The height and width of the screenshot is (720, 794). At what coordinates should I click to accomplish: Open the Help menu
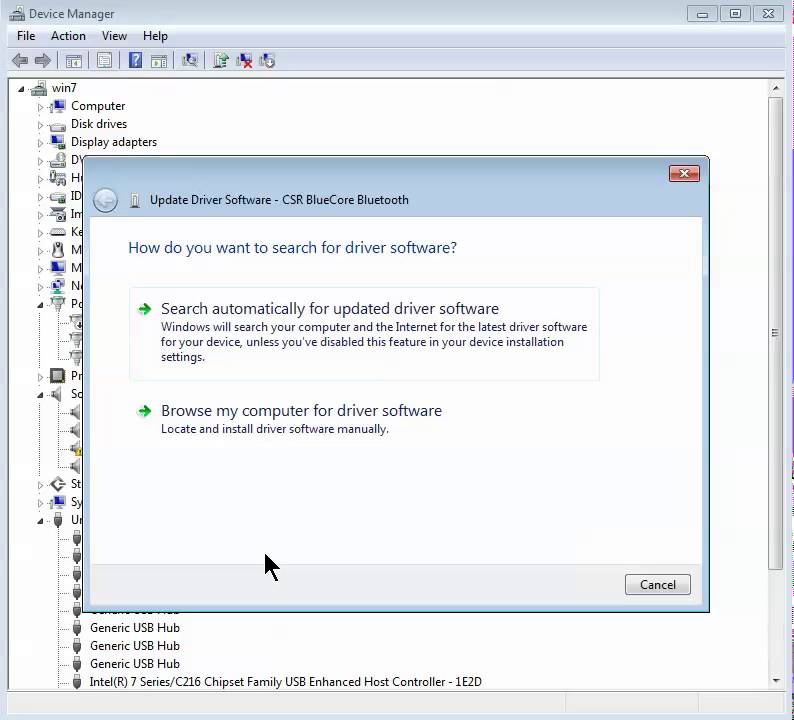[x=155, y=36]
